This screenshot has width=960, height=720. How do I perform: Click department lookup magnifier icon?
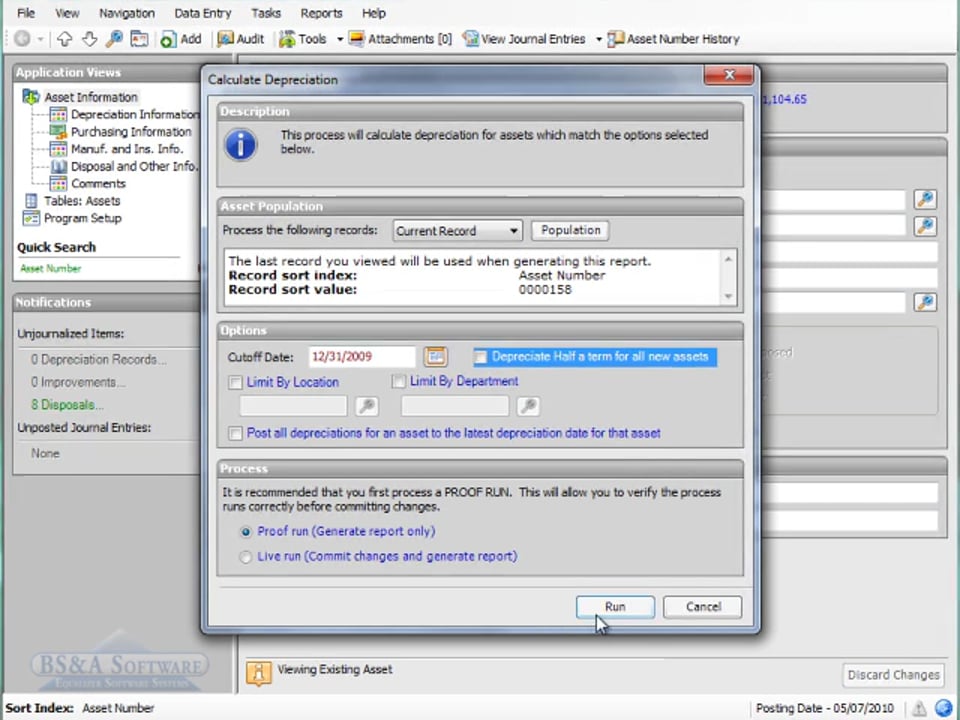tap(528, 406)
